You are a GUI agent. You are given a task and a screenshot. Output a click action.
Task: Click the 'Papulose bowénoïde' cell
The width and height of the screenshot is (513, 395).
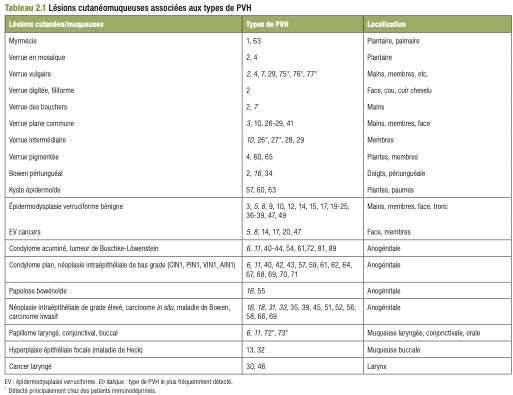click(38, 291)
